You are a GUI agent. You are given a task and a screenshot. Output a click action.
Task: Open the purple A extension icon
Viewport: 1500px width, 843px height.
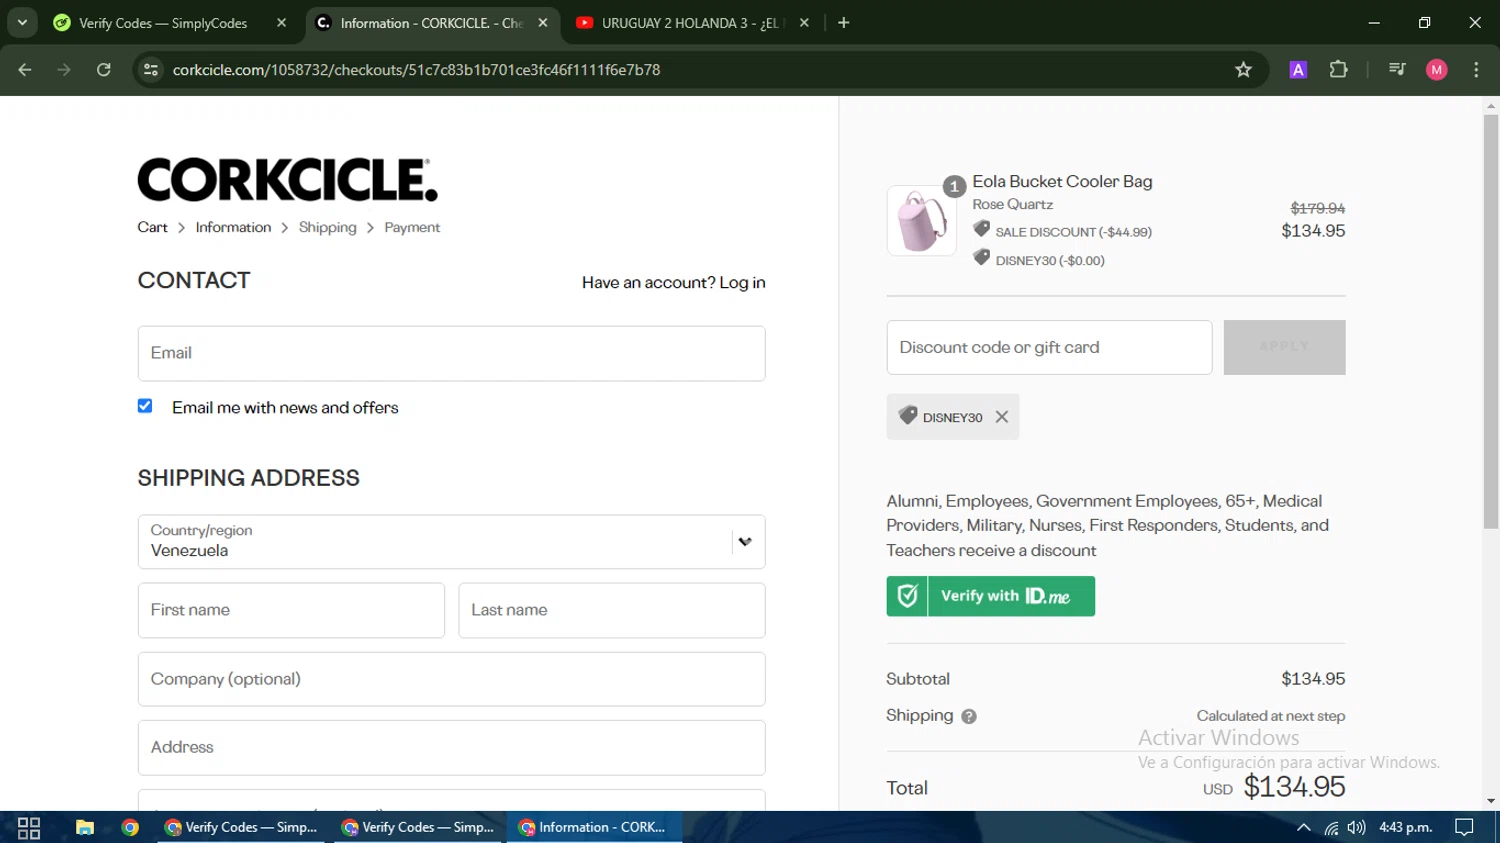(x=1298, y=70)
